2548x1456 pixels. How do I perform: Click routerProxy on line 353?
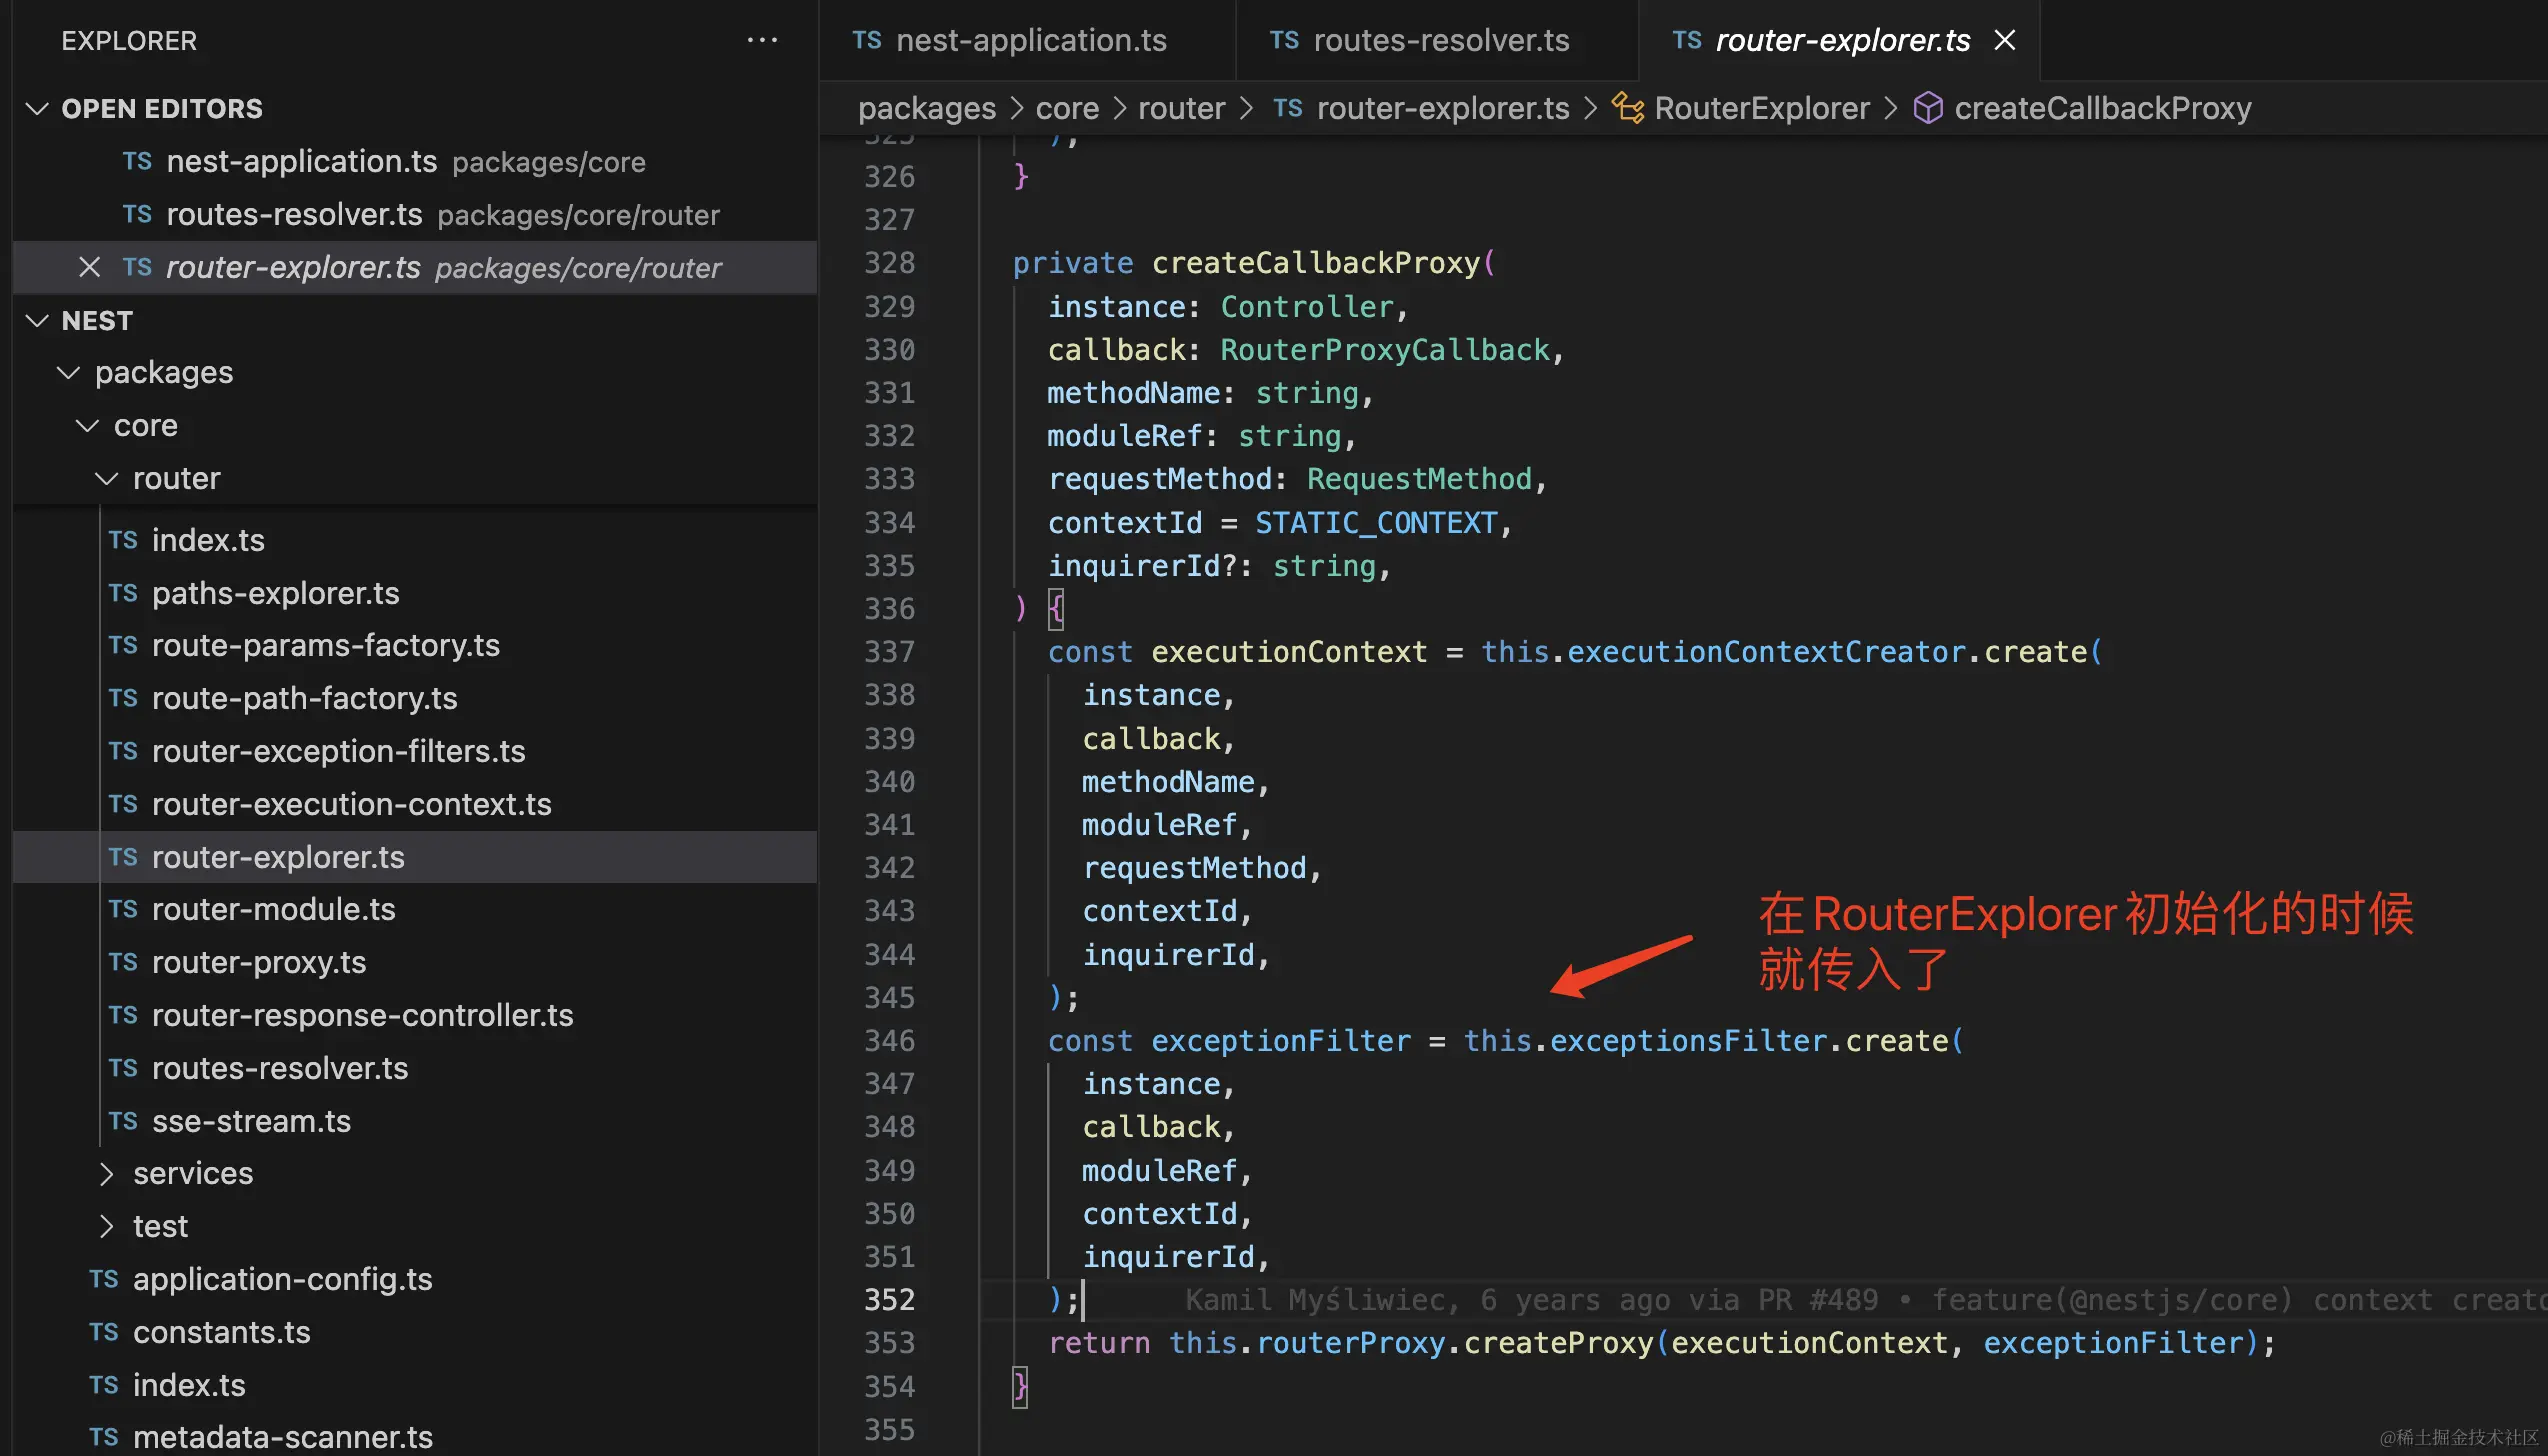[1350, 1343]
